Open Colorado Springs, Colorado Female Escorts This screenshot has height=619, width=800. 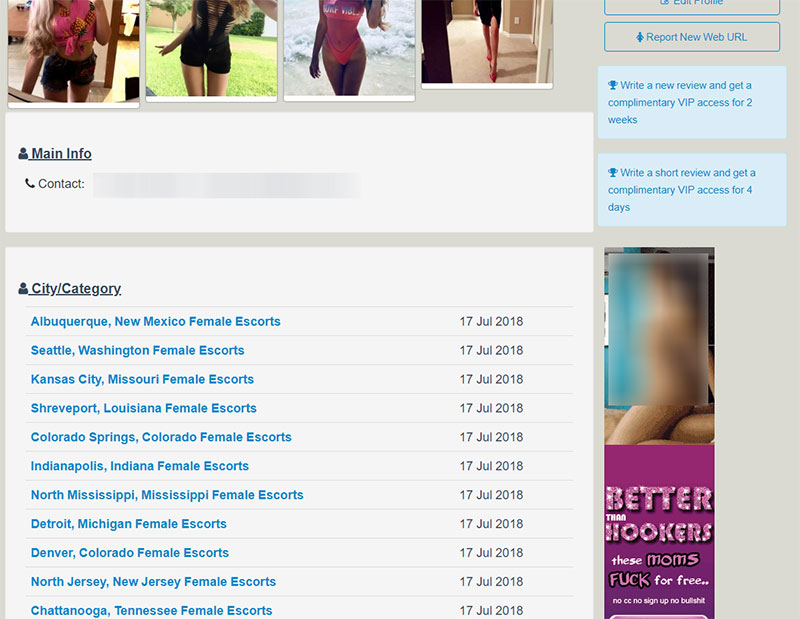(160, 437)
